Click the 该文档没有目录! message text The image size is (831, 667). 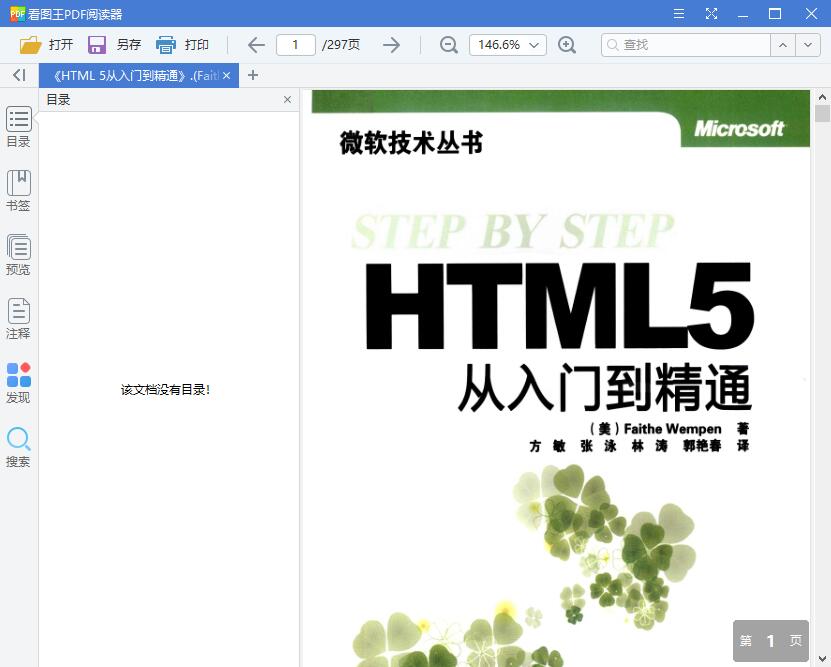click(165, 390)
